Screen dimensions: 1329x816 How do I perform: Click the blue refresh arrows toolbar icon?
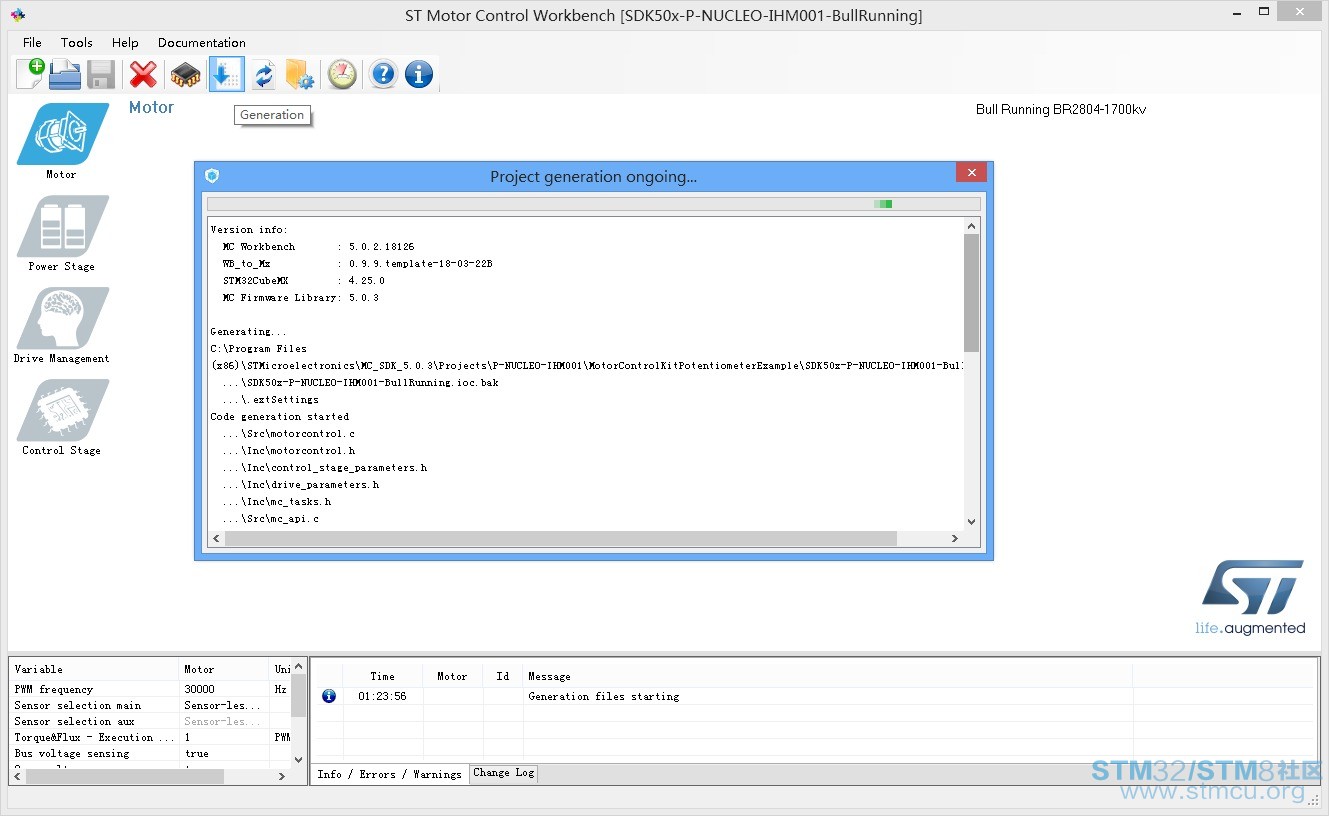coord(264,74)
